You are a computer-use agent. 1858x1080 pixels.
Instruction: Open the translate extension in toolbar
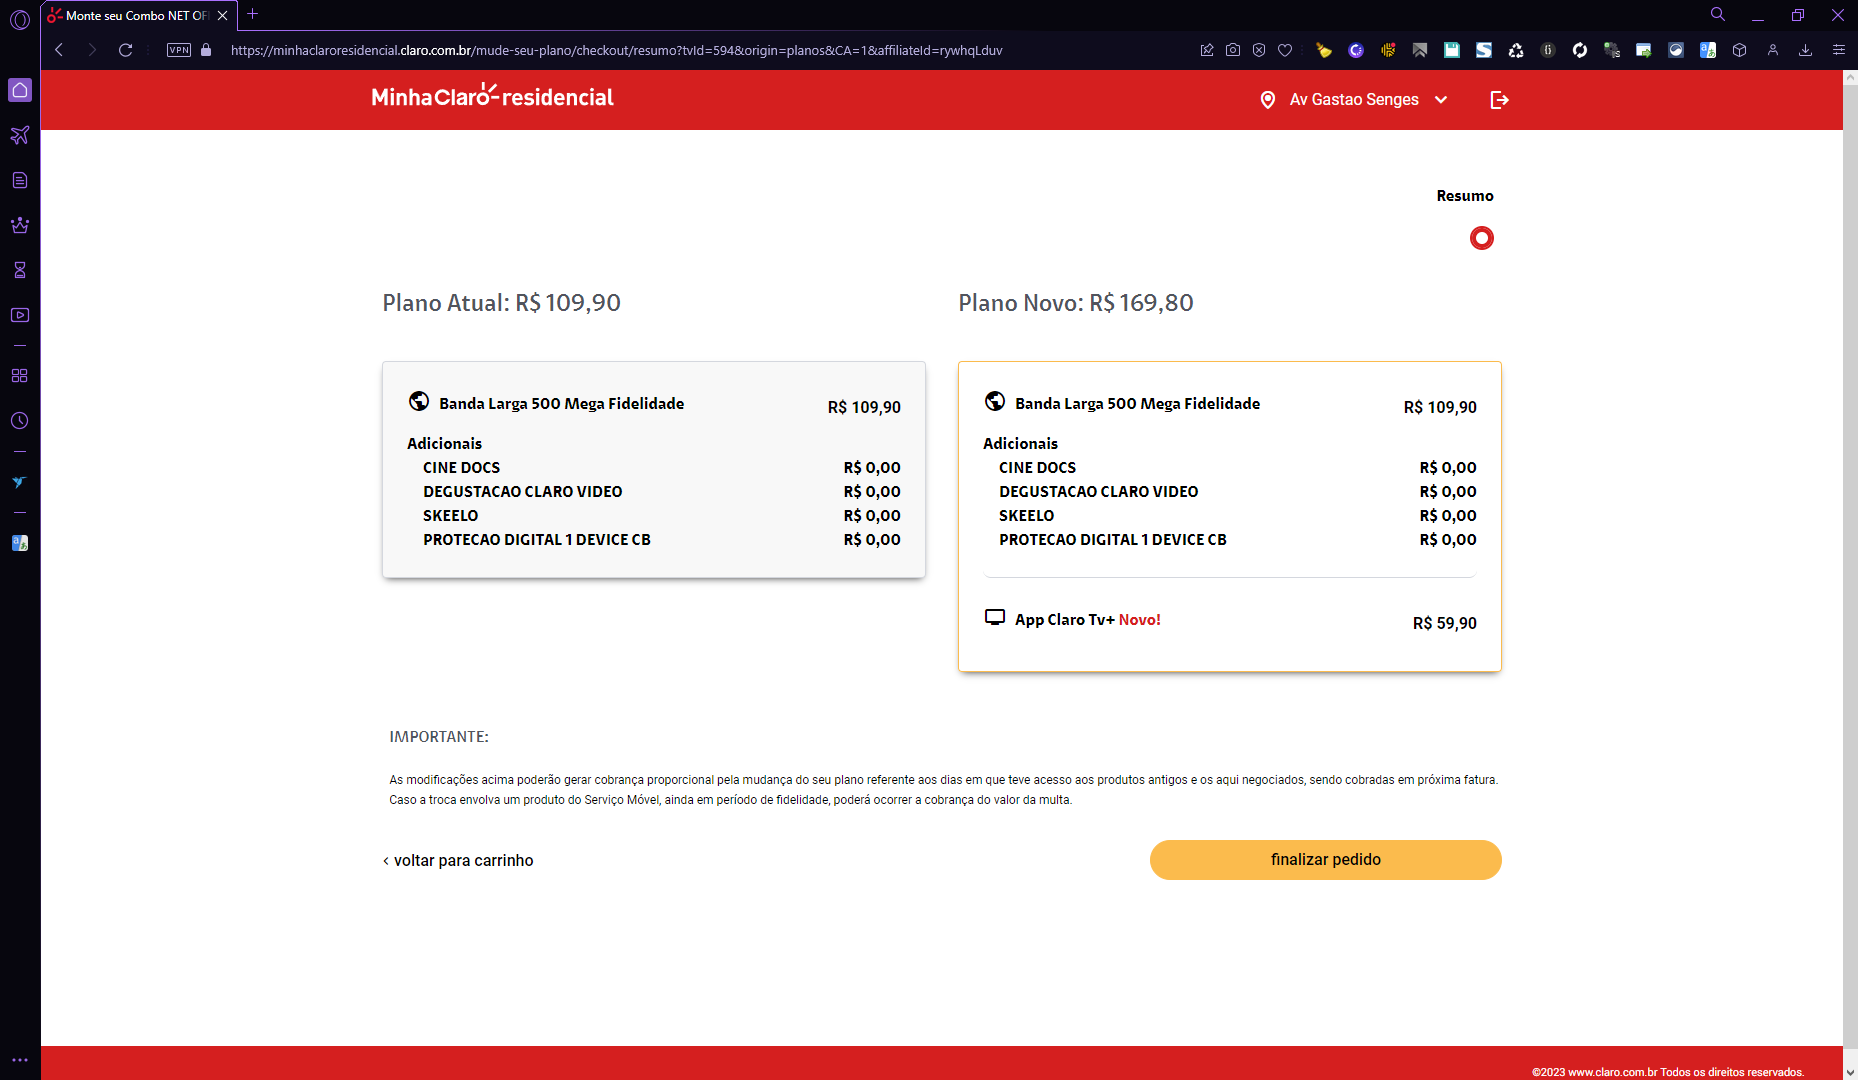coord(1708,50)
